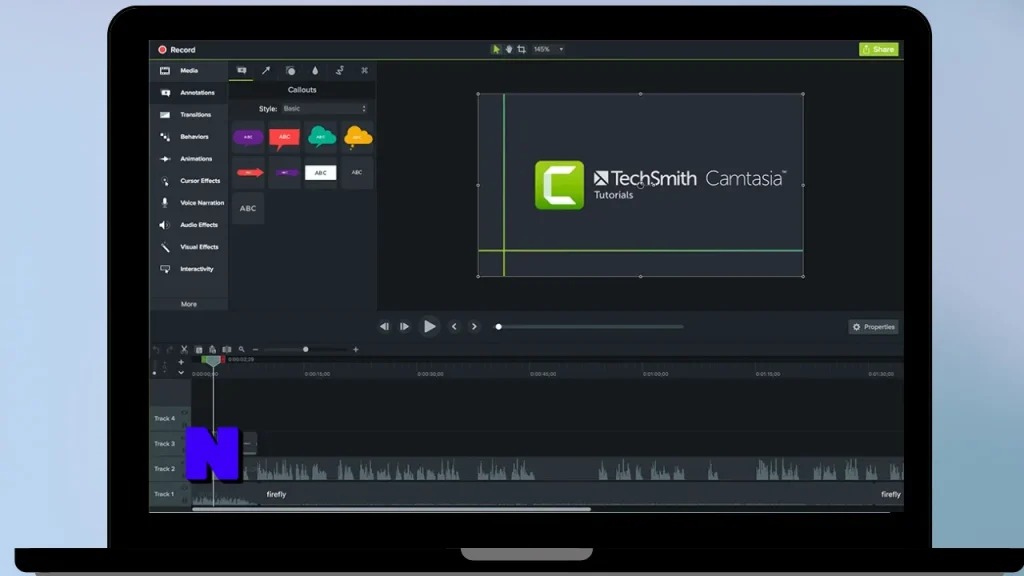Image resolution: width=1024 pixels, height=576 pixels.
Task: Click the TechSmith Camtasia logo on canvas
Action: [660, 185]
